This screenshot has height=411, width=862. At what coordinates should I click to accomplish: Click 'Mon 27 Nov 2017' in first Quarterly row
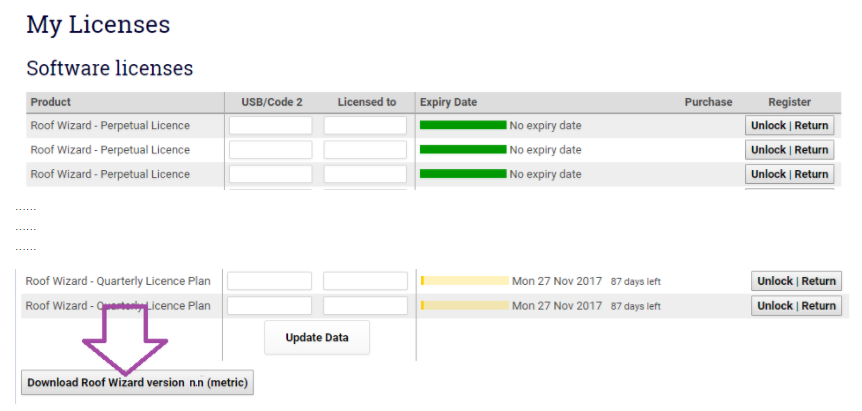coord(557,281)
